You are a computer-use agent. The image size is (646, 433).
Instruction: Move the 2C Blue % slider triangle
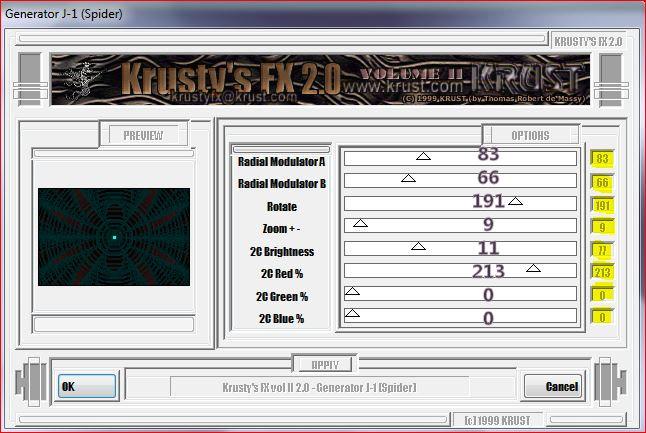(352, 313)
